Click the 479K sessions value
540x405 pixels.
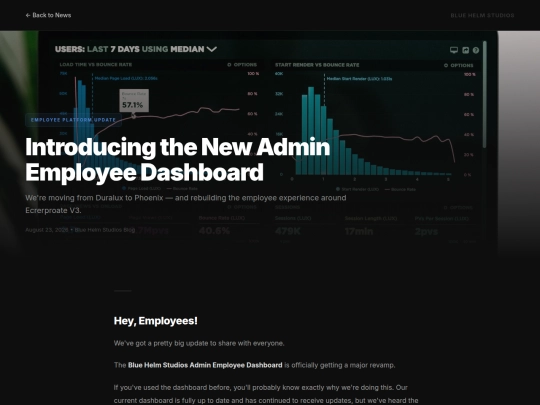coord(288,231)
